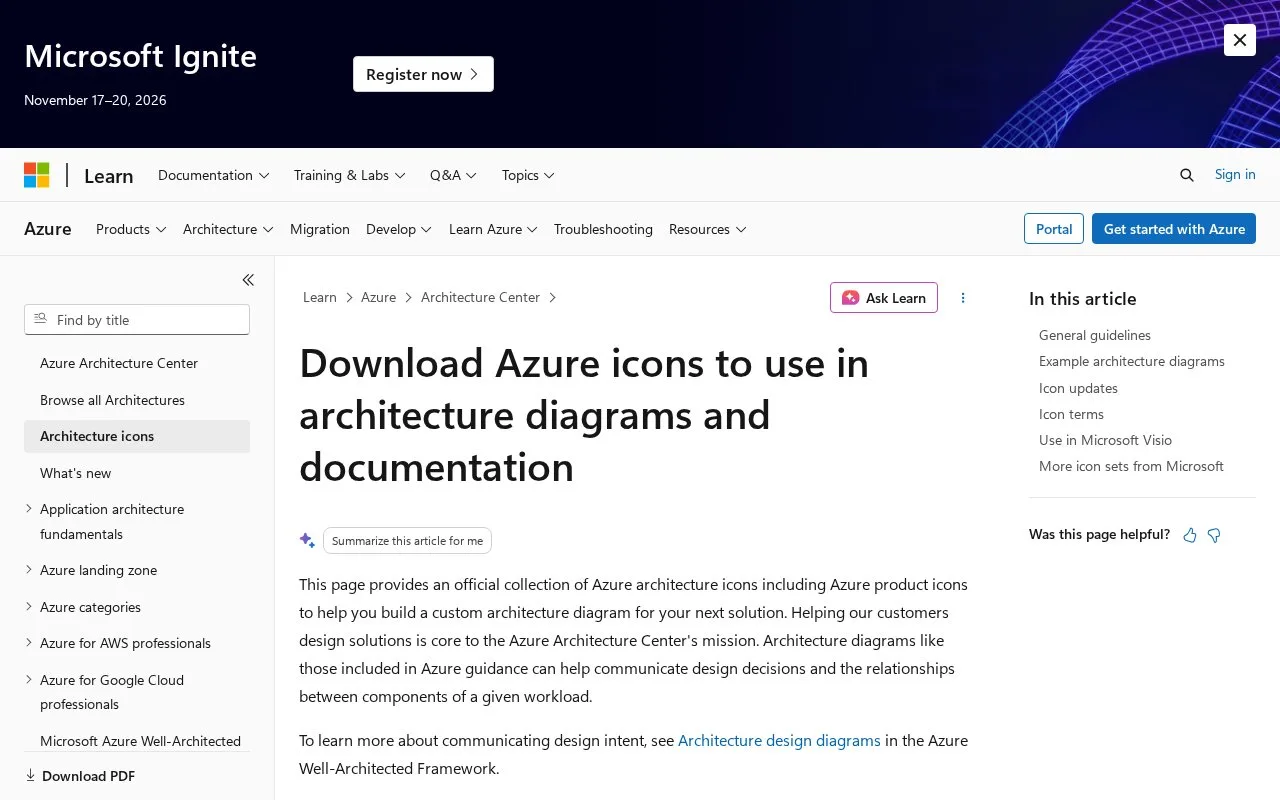Jump to General guidelines section
The height and width of the screenshot is (800, 1280).
(x=1095, y=335)
